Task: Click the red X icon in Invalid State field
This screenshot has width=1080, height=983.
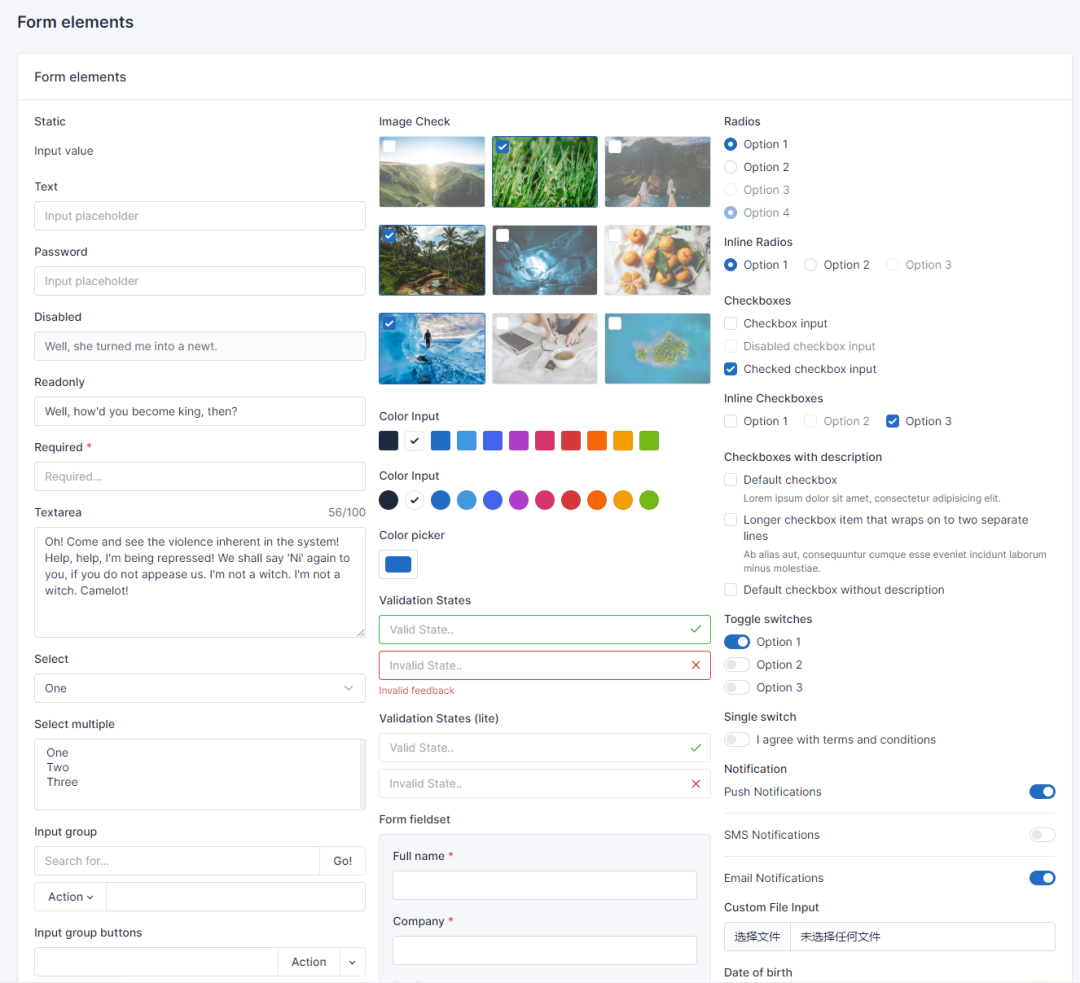Action: [x=696, y=665]
